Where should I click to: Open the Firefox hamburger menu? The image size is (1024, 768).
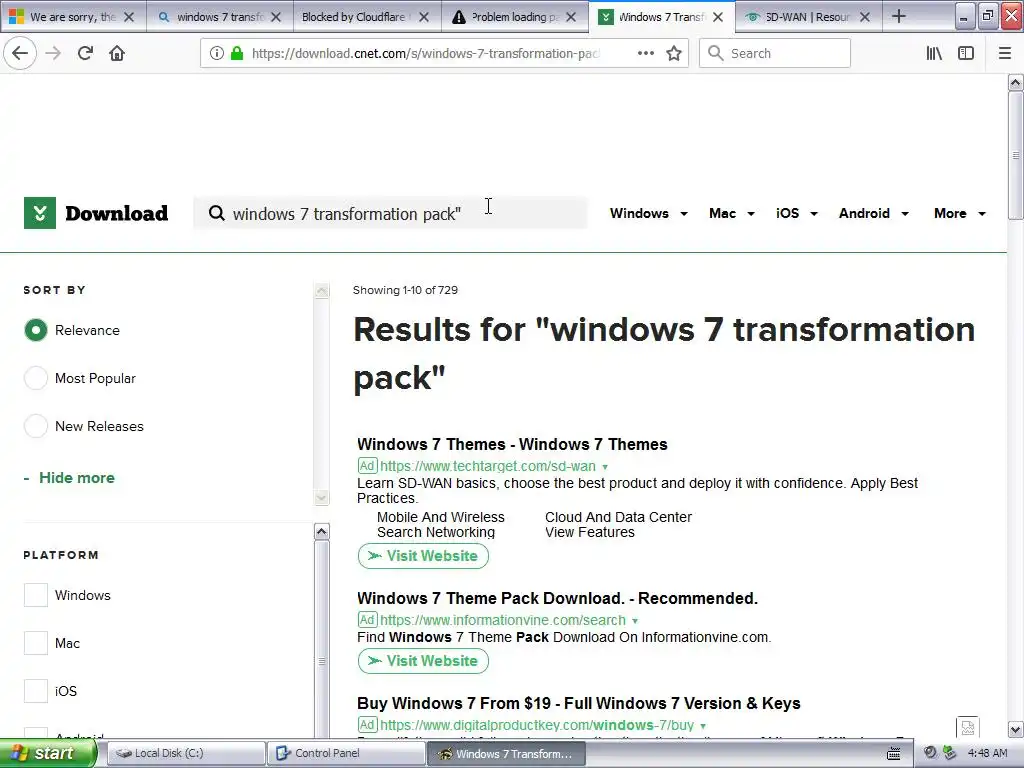pyautogui.click(x=1004, y=53)
